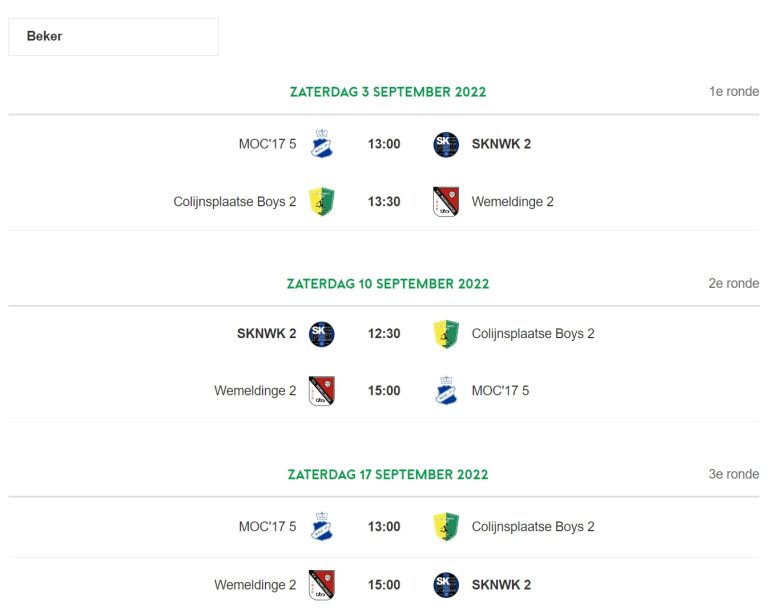This screenshot has width=777, height=610.
Task: Click Colijnsplaatse Boys crest in 12:30 match
Action: [x=446, y=333]
